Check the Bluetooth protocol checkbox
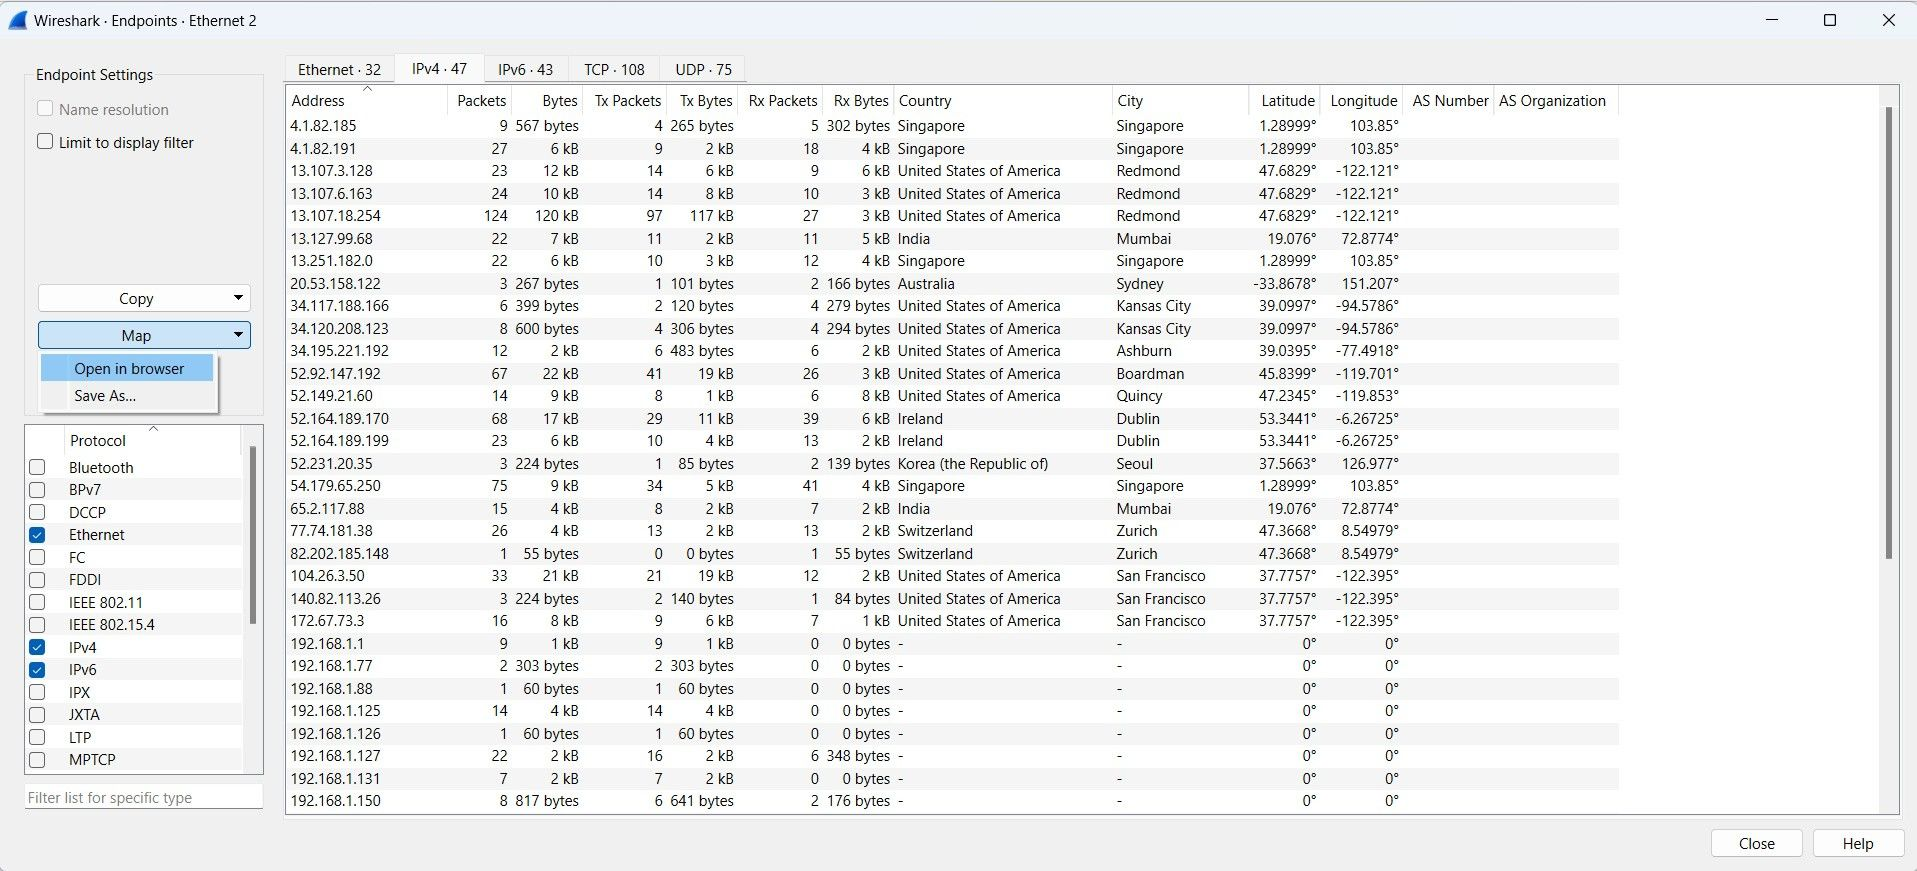This screenshot has height=871, width=1917. 37,467
